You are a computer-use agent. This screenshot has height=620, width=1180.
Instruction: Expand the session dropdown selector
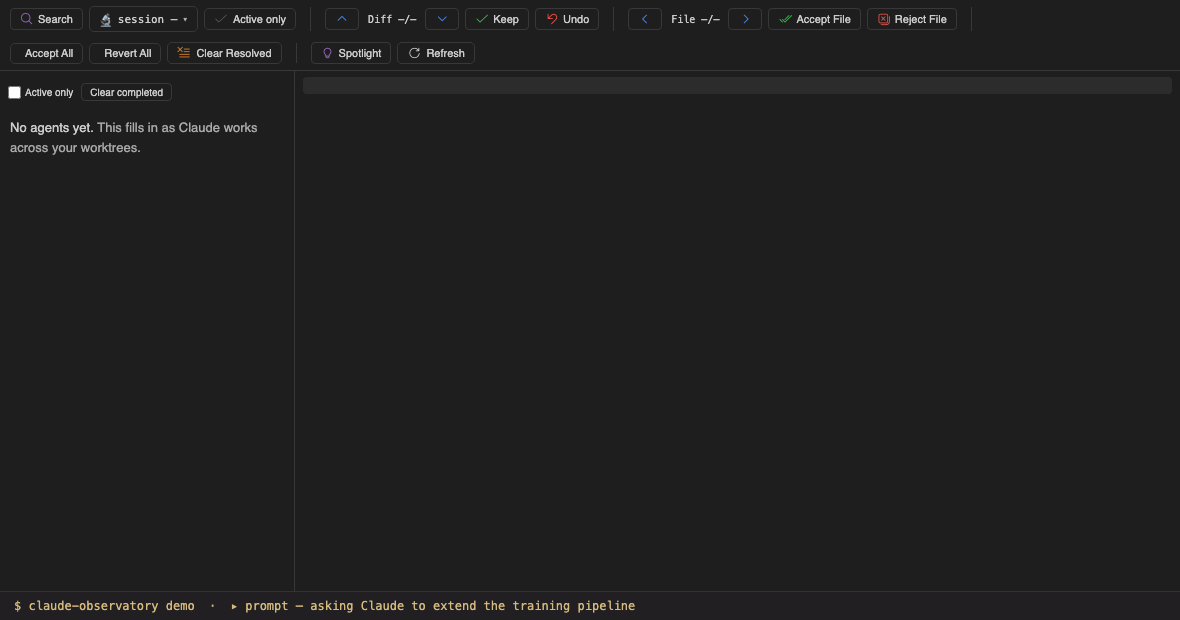pyautogui.click(x=143, y=19)
